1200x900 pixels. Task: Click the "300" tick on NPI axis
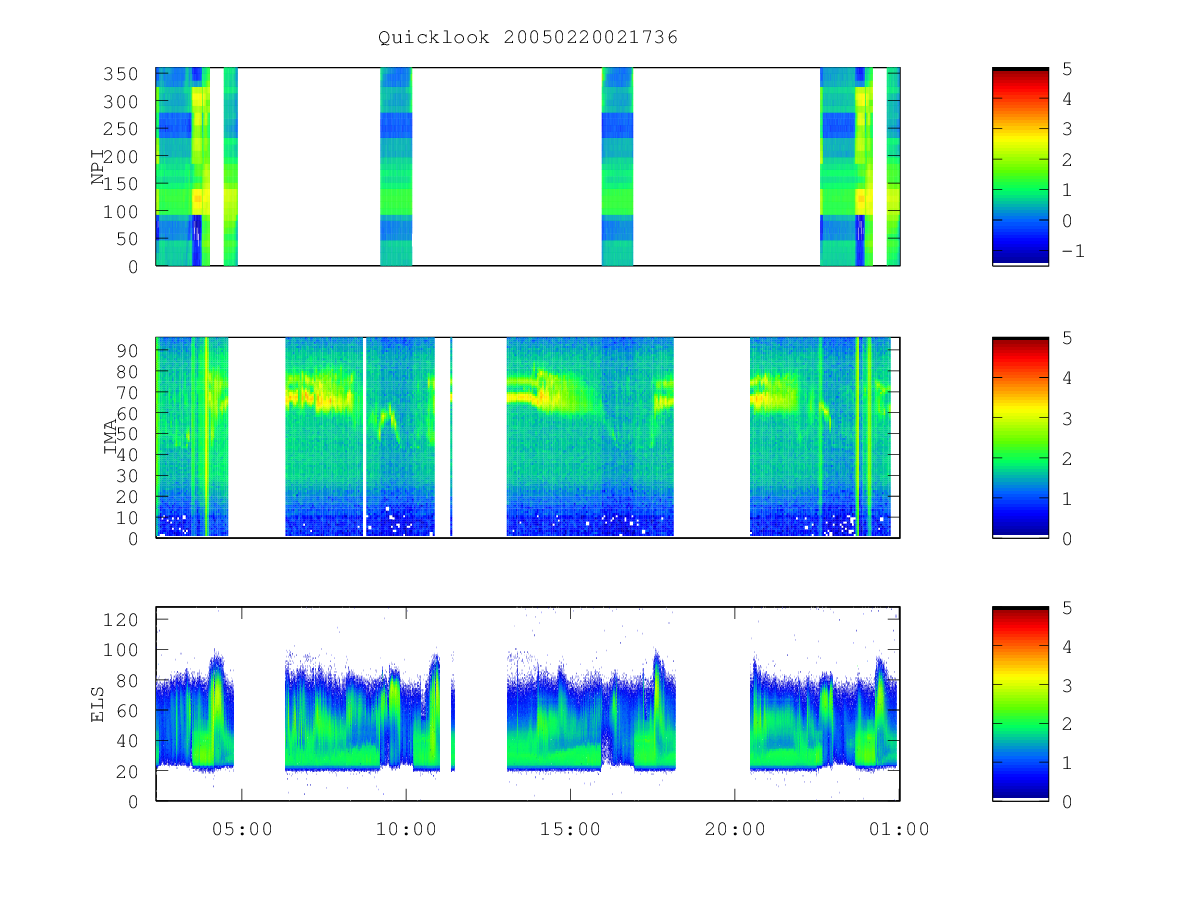coord(122,102)
